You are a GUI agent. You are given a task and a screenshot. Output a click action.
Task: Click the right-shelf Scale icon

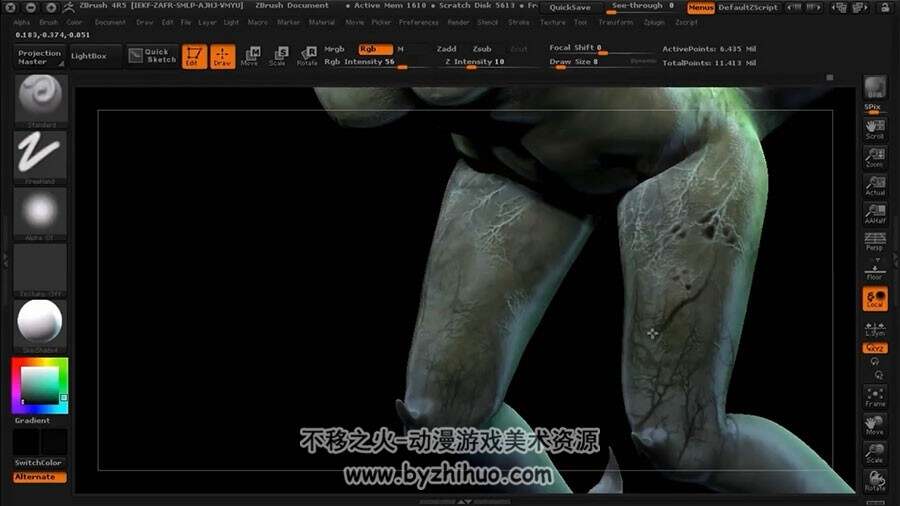(875, 453)
